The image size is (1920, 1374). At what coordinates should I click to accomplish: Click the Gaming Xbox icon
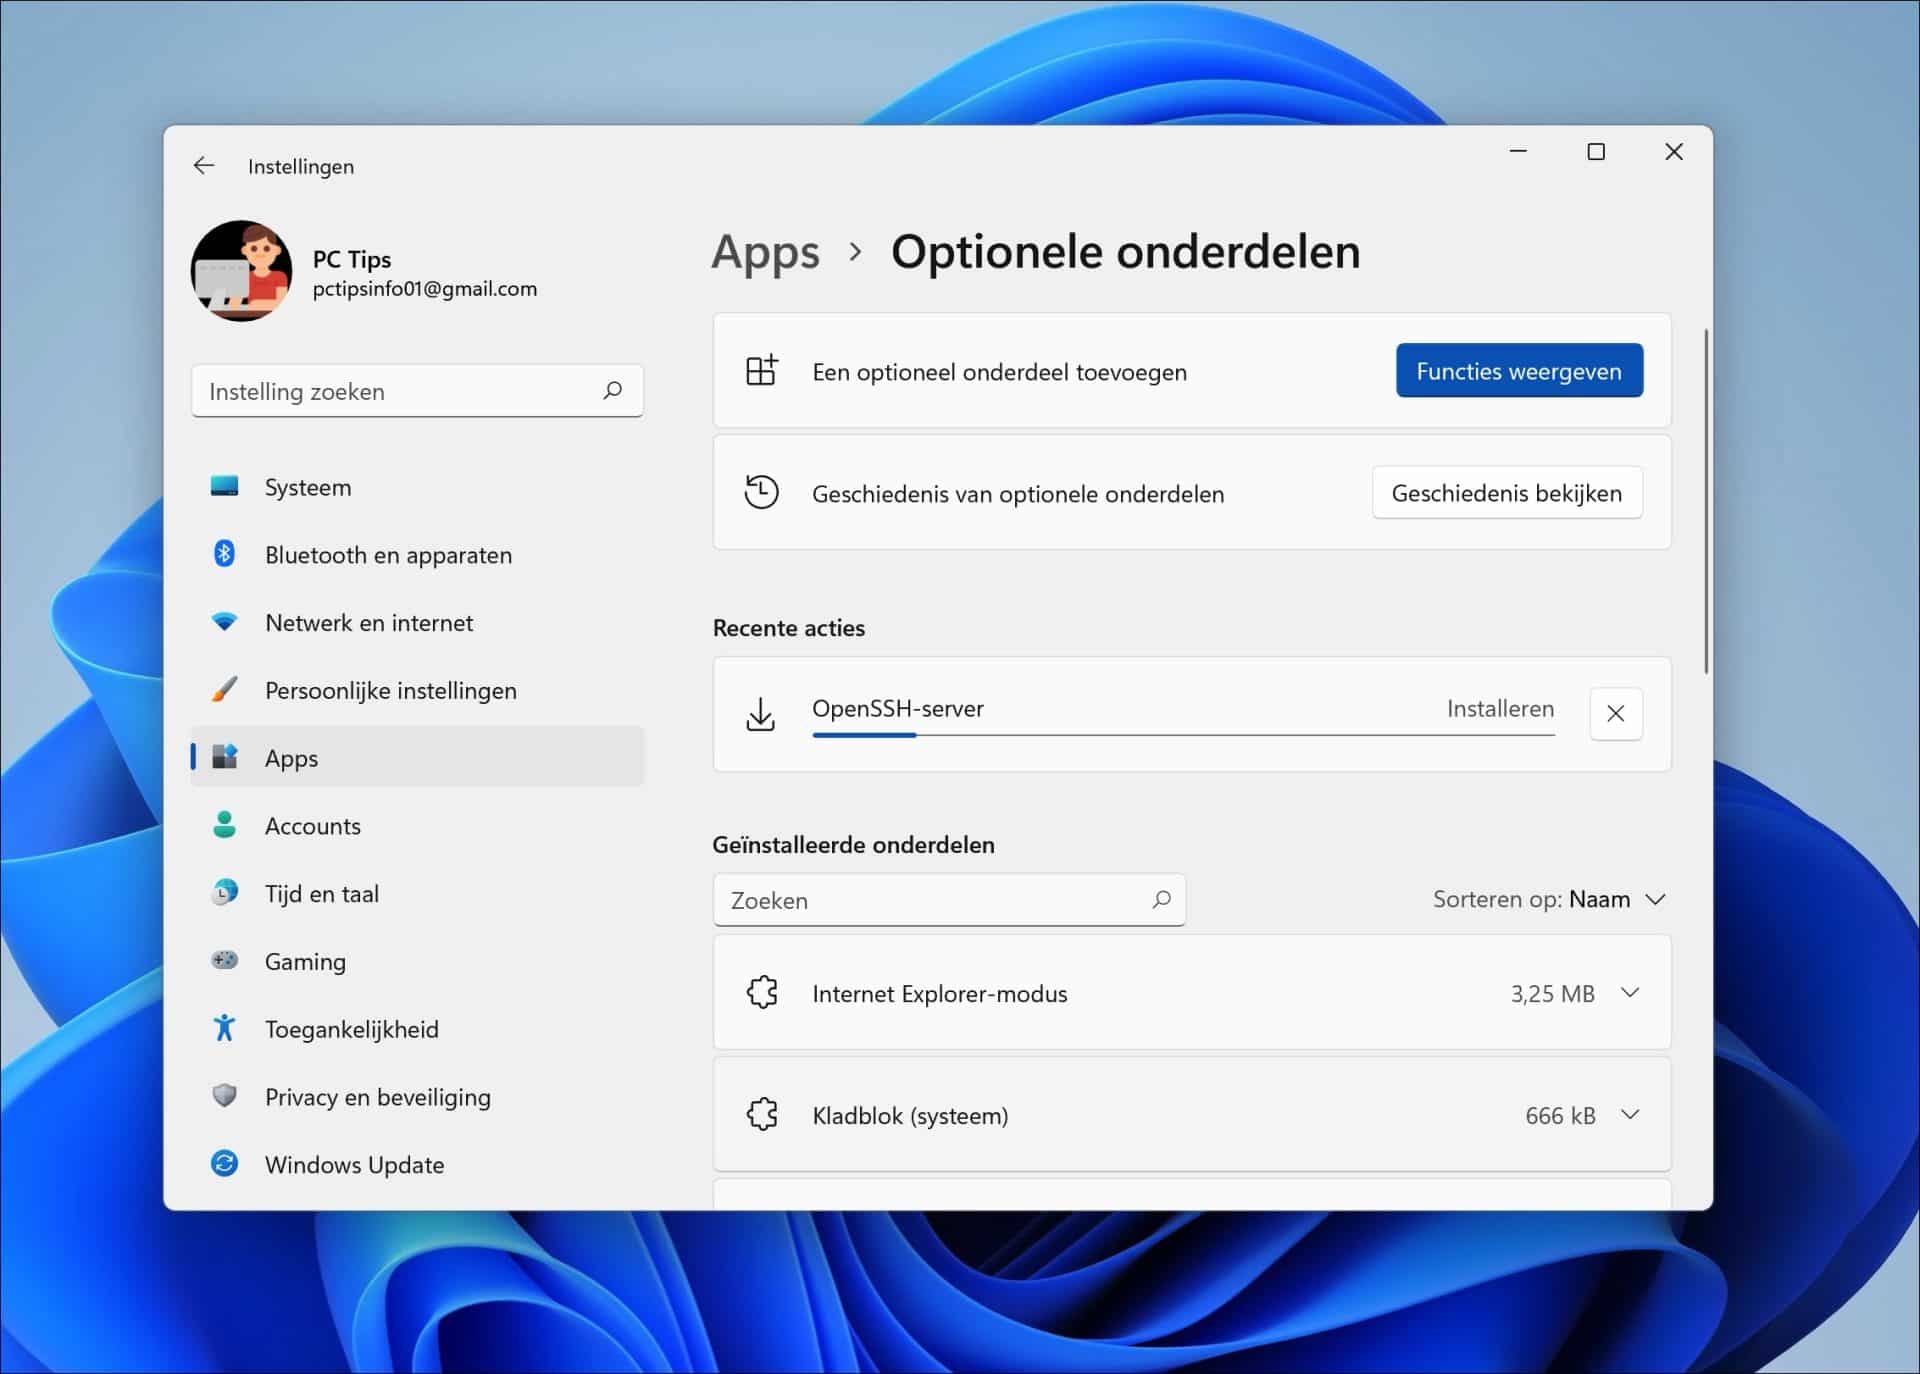[x=226, y=960]
